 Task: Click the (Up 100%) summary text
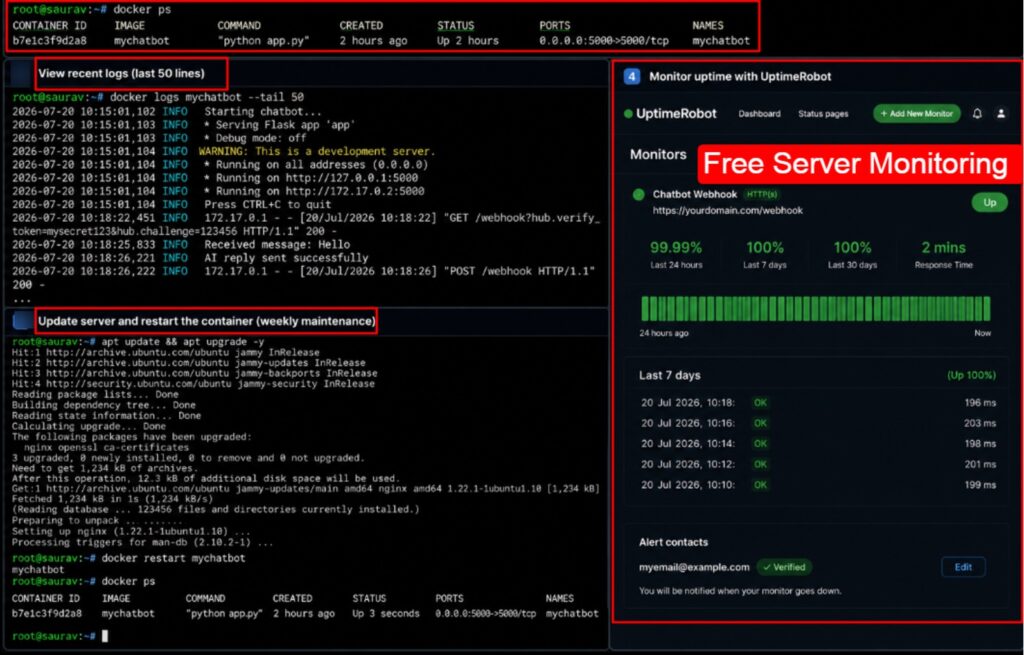coord(971,375)
